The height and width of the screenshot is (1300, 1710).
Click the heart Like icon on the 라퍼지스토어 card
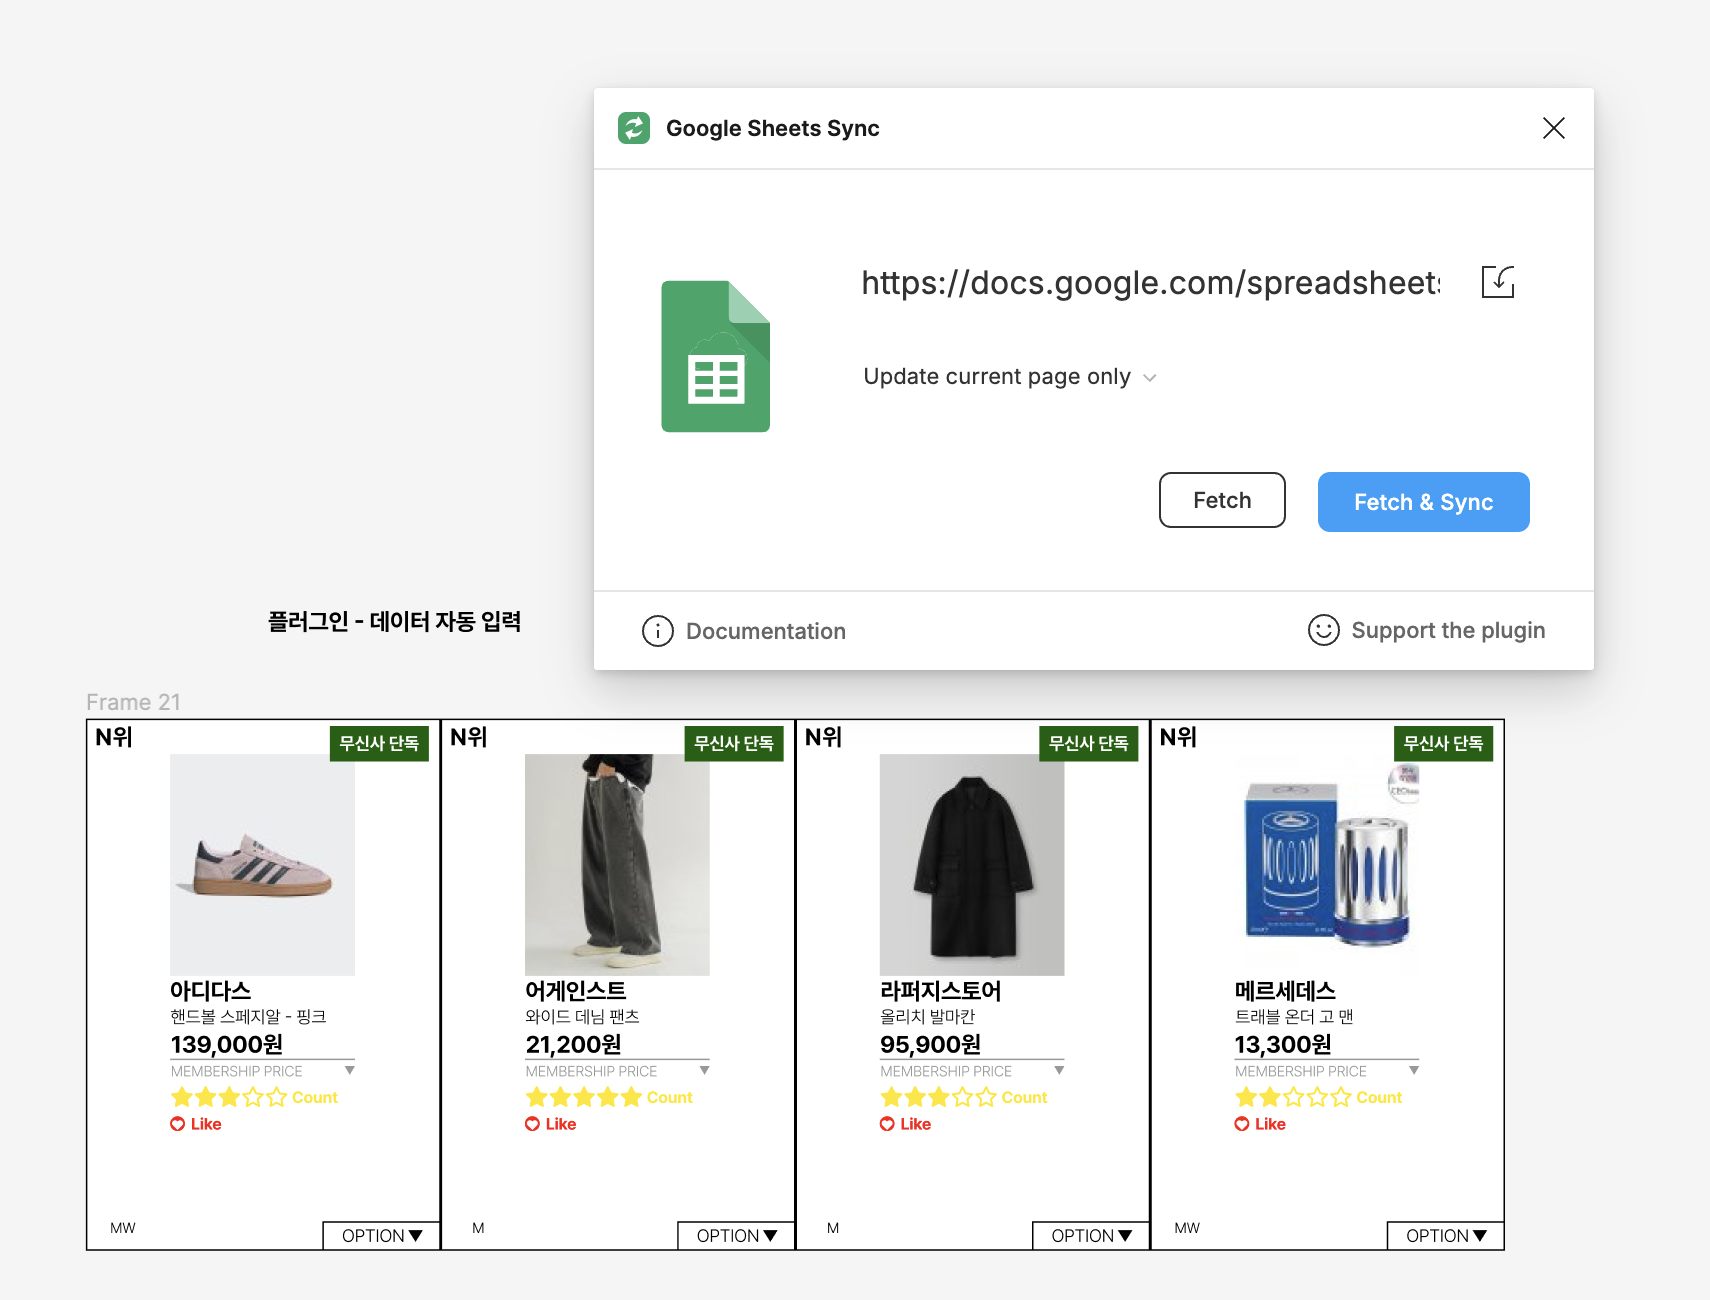(887, 1124)
